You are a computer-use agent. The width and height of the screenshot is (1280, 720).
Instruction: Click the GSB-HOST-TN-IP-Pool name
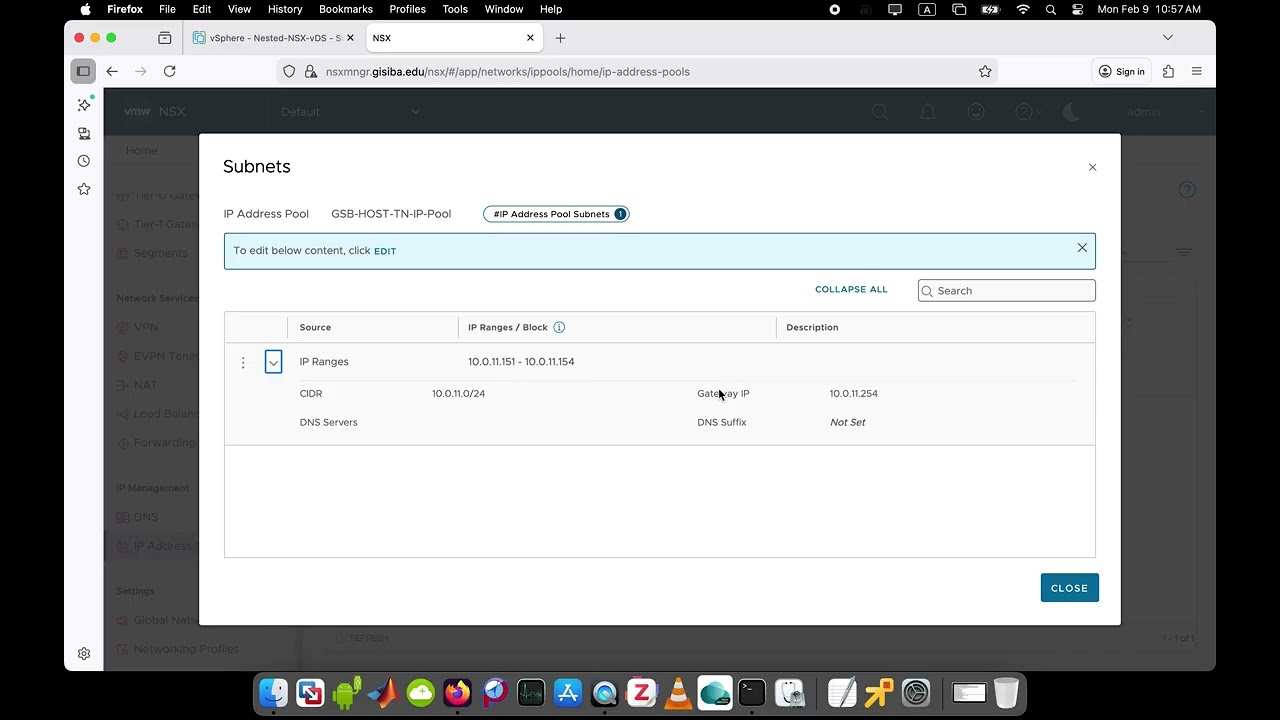point(391,214)
